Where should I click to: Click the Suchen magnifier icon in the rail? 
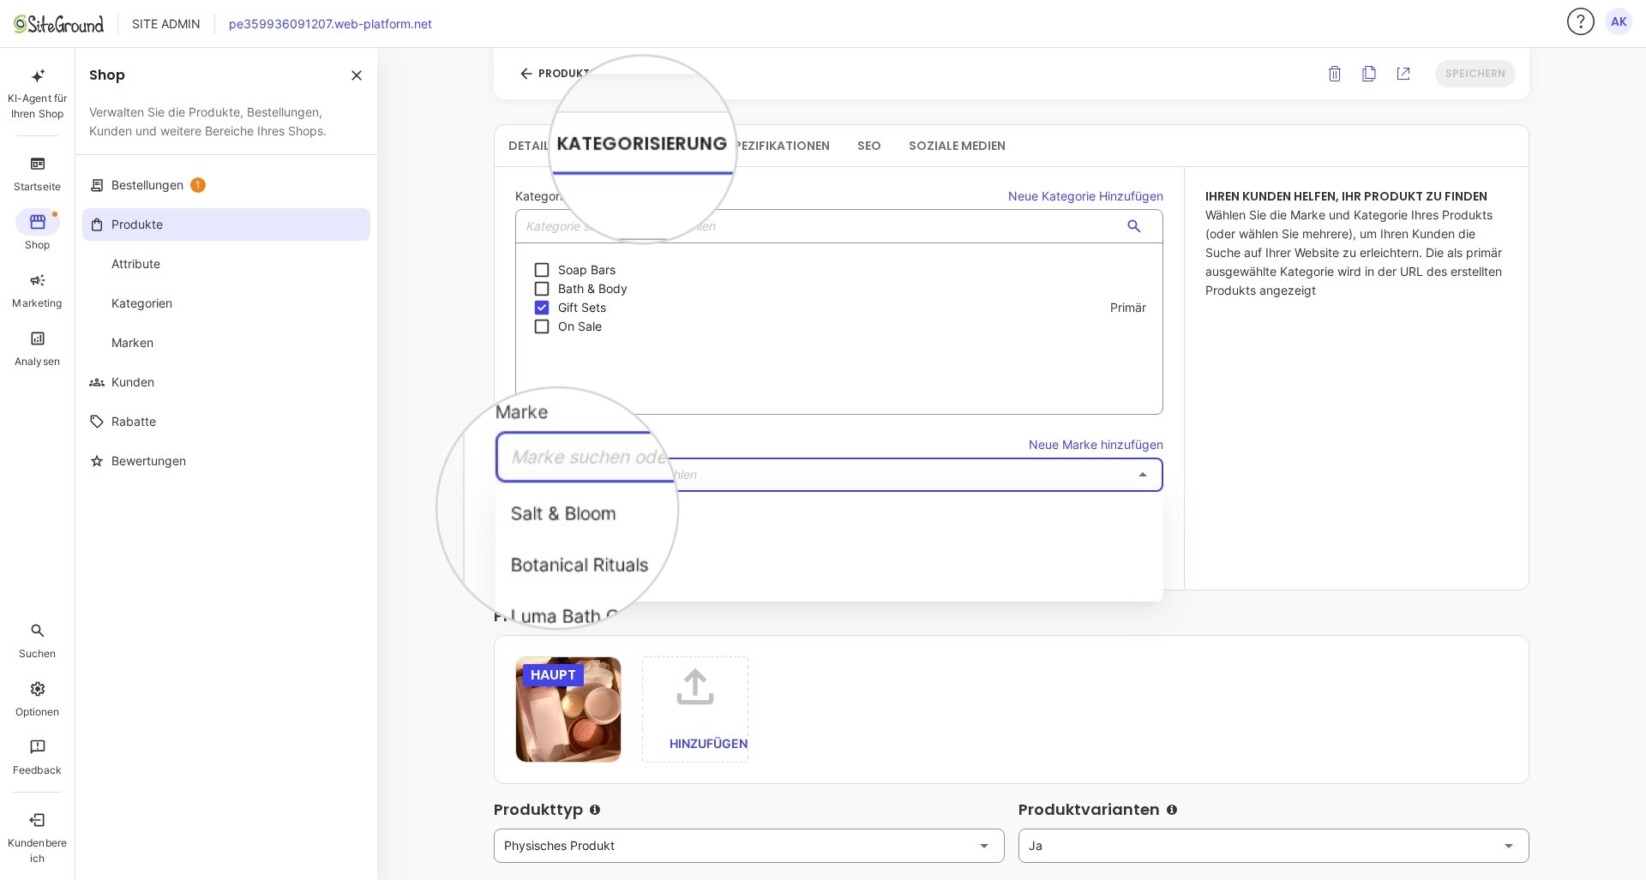pyautogui.click(x=37, y=631)
